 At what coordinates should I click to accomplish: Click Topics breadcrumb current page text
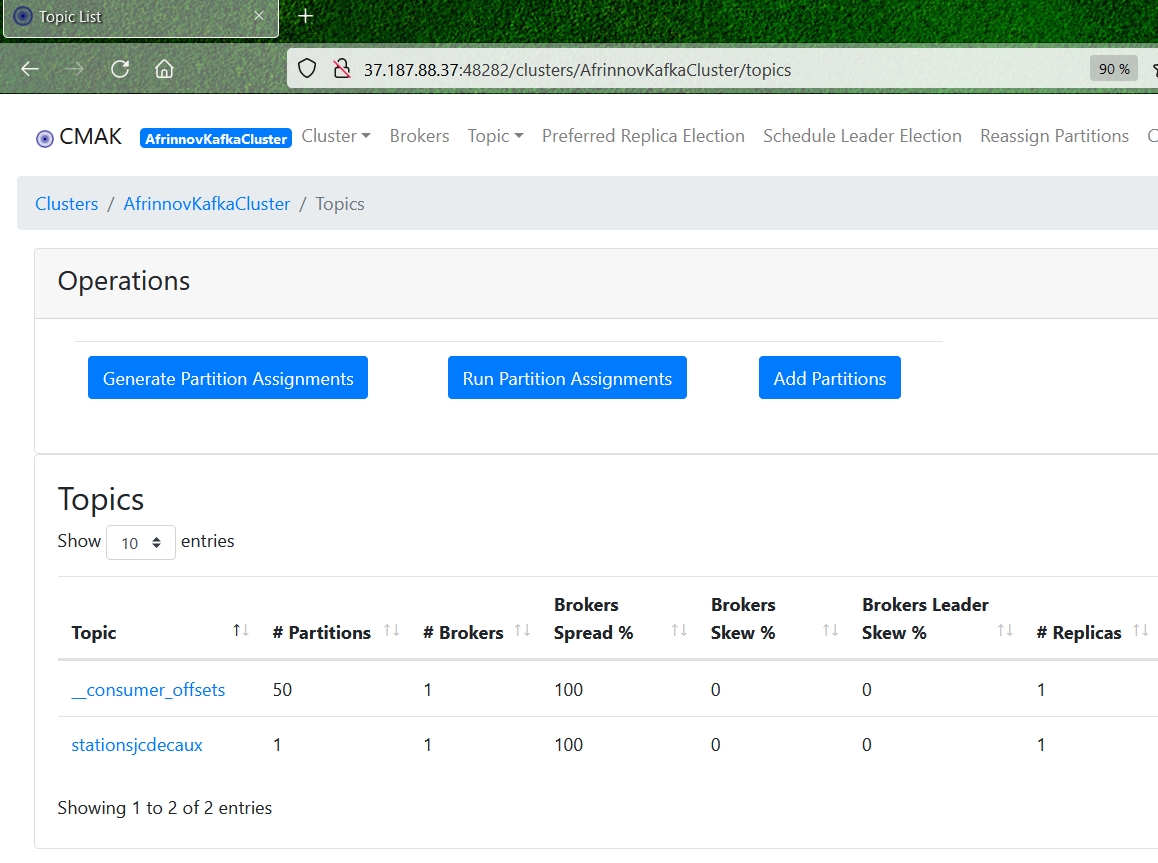click(340, 204)
